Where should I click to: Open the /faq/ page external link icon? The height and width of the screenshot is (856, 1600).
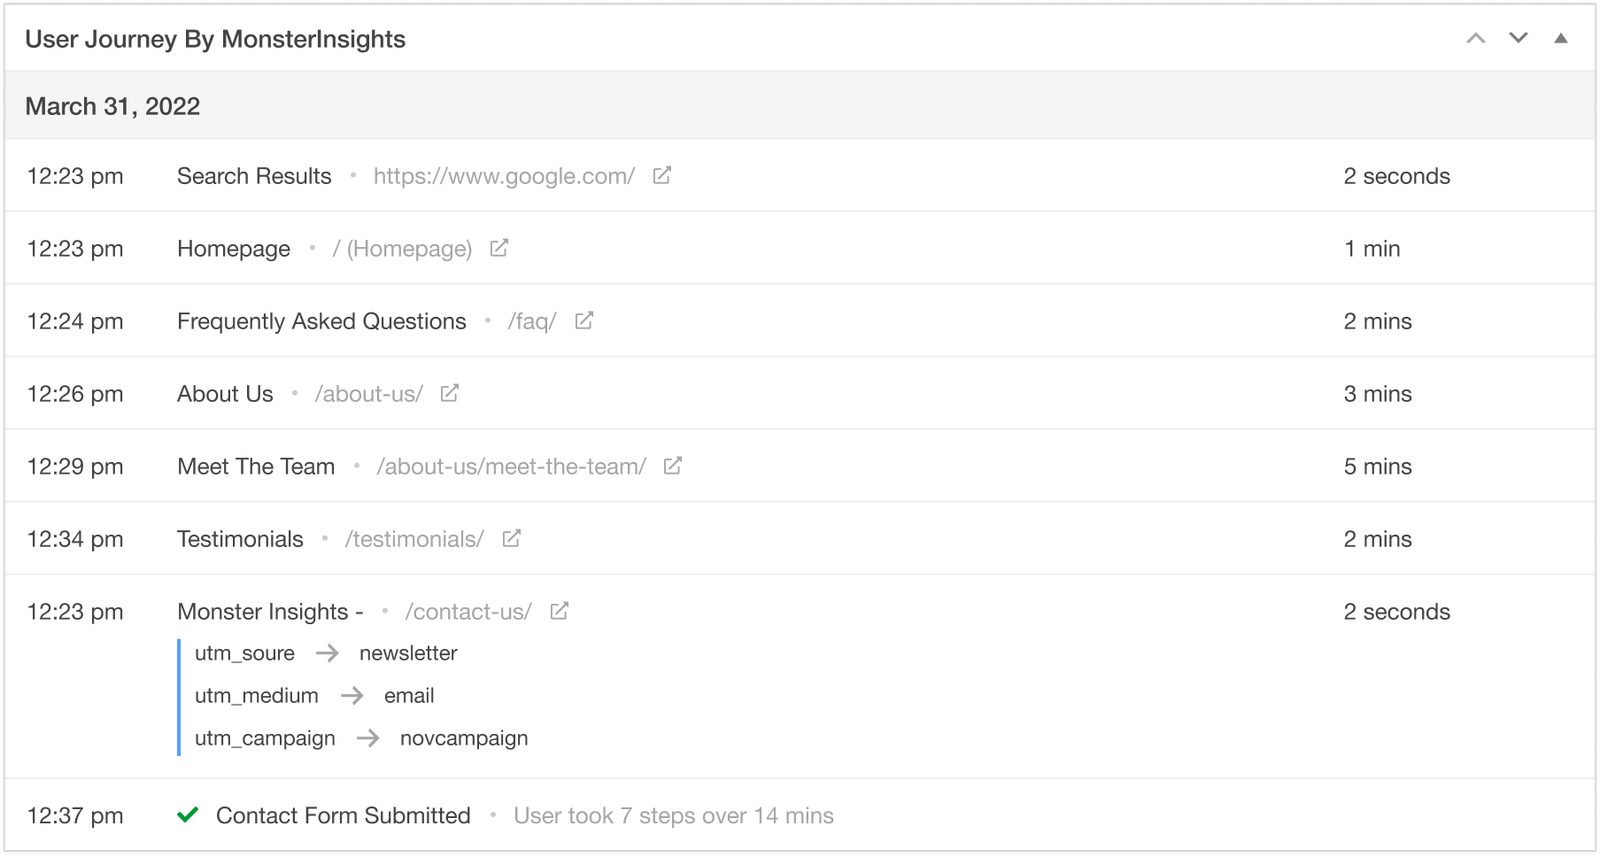click(x=584, y=321)
